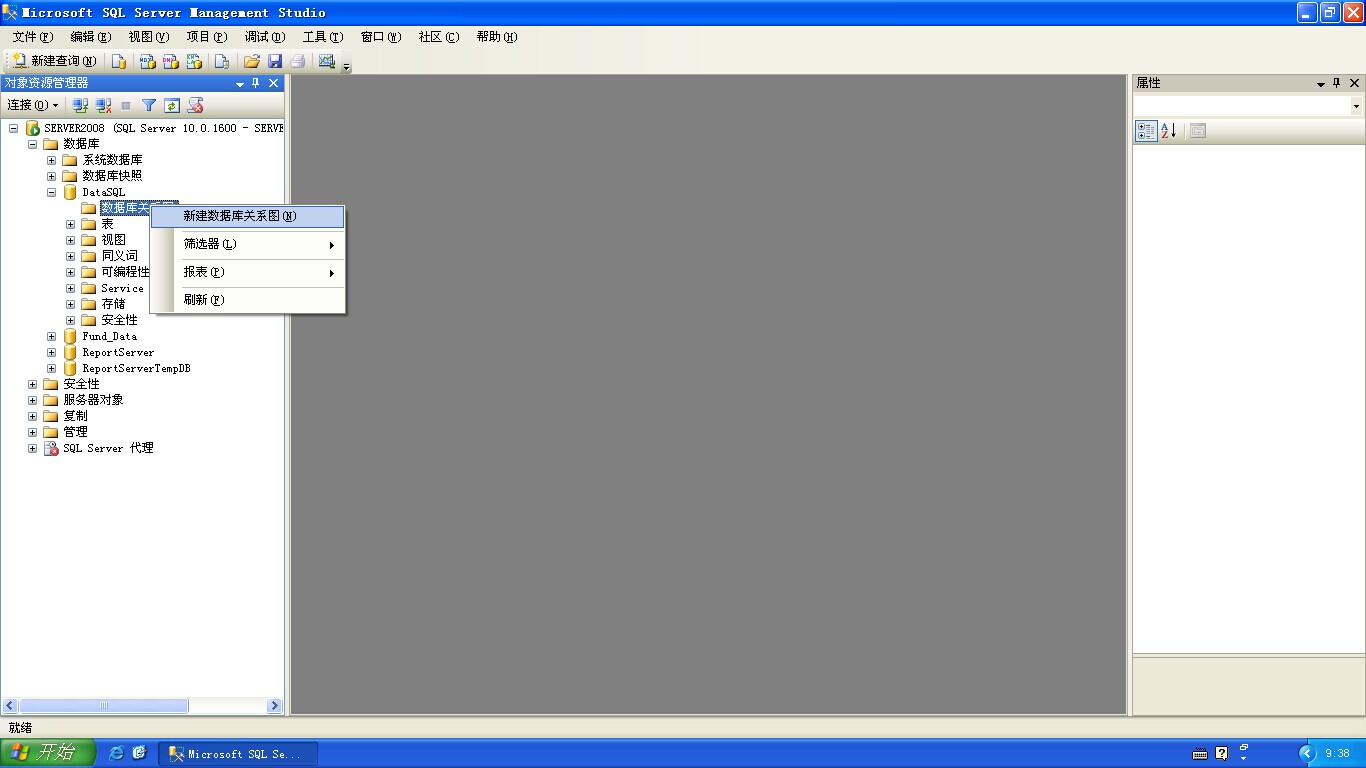Image resolution: width=1366 pixels, height=768 pixels.
Task: Expand the SQL Server 代理 node
Action: tap(33, 448)
